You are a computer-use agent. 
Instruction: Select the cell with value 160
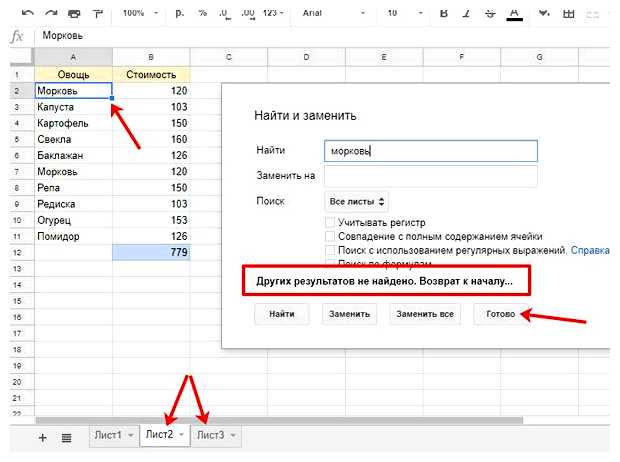[x=151, y=139]
